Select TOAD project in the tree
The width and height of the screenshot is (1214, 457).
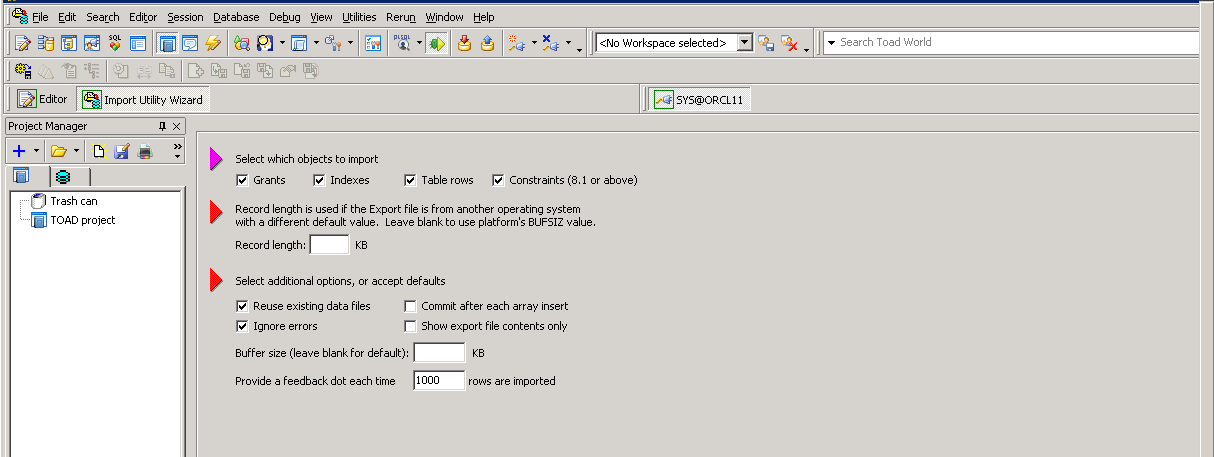click(82, 220)
